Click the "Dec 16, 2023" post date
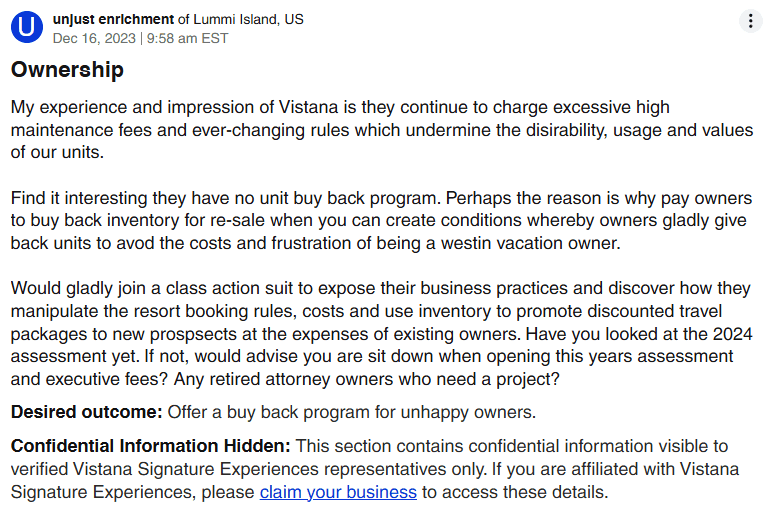This screenshot has height=513, width=775. 94,38
